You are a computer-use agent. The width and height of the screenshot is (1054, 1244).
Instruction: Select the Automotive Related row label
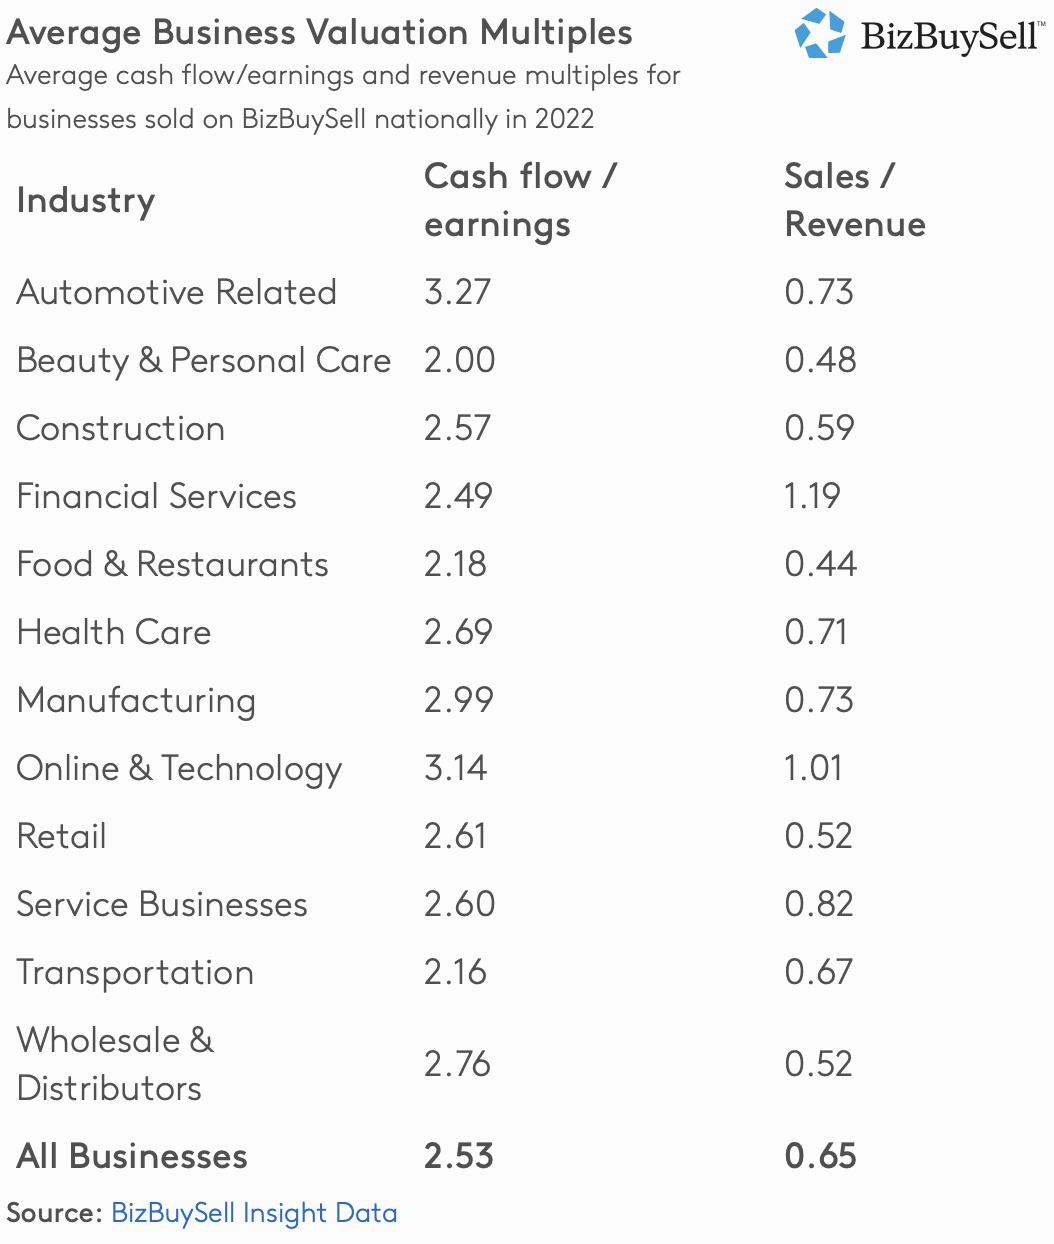pyautogui.click(x=177, y=292)
